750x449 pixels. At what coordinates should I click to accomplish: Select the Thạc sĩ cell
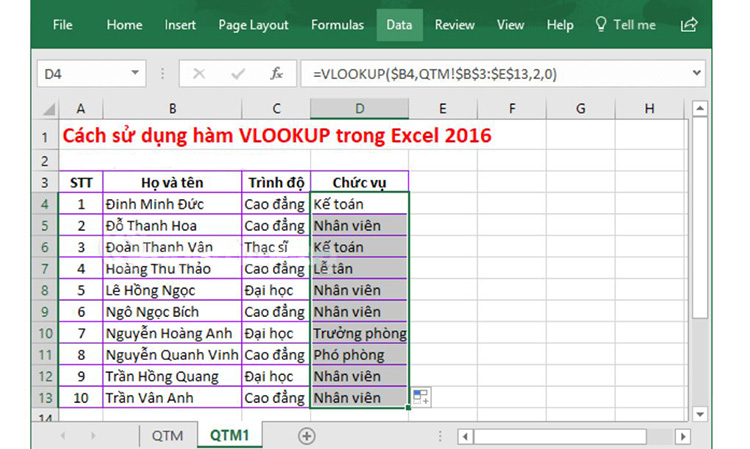click(276, 247)
